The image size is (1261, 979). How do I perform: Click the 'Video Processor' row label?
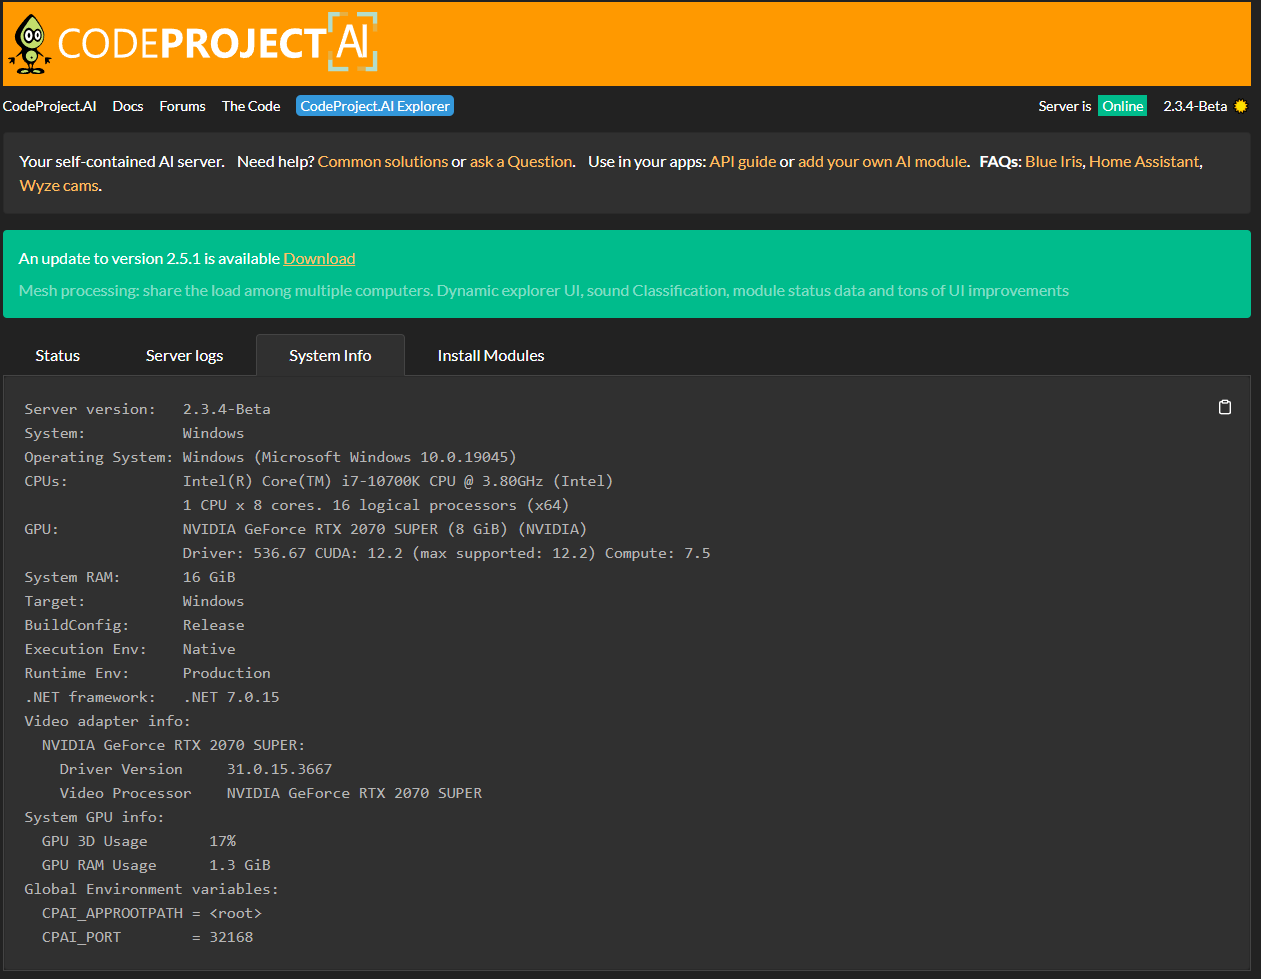tap(126, 793)
